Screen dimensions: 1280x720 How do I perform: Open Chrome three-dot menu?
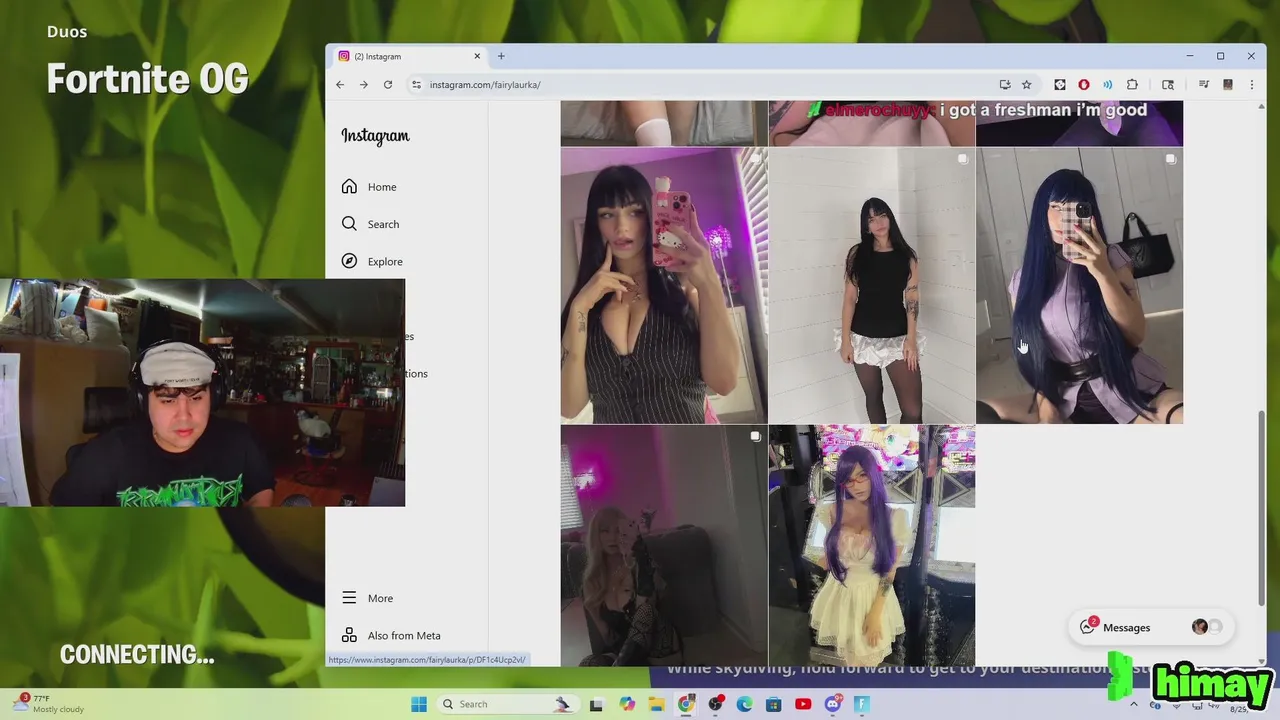point(1252,85)
